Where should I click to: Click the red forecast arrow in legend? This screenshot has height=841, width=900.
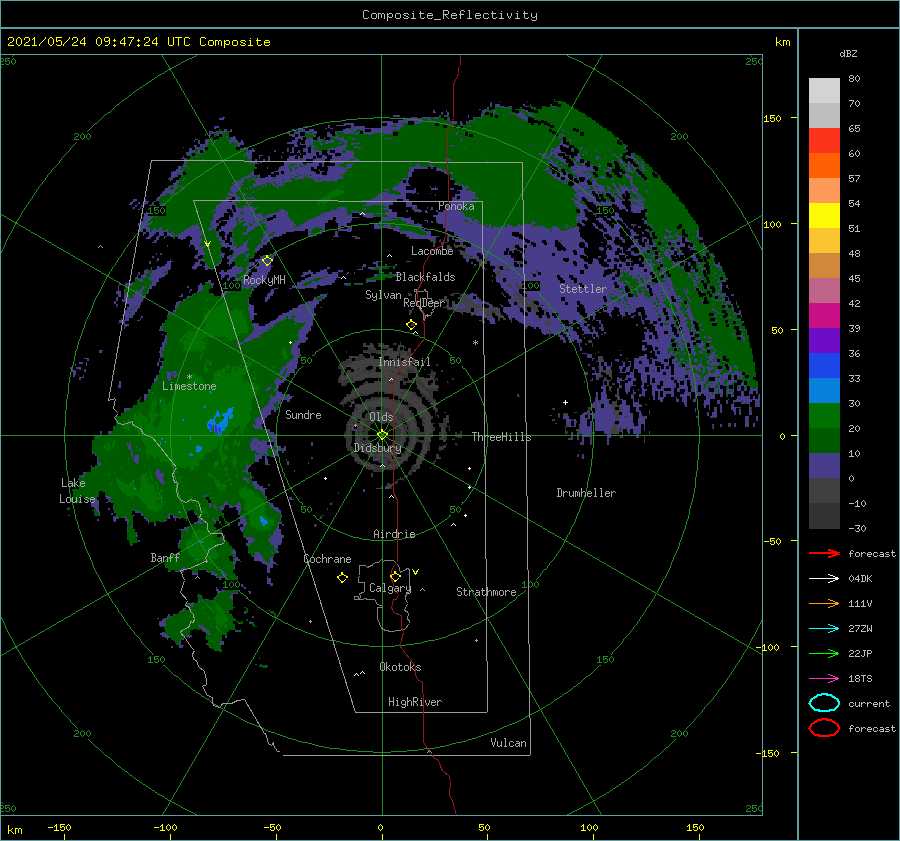pyautogui.click(x=824, y=553)
